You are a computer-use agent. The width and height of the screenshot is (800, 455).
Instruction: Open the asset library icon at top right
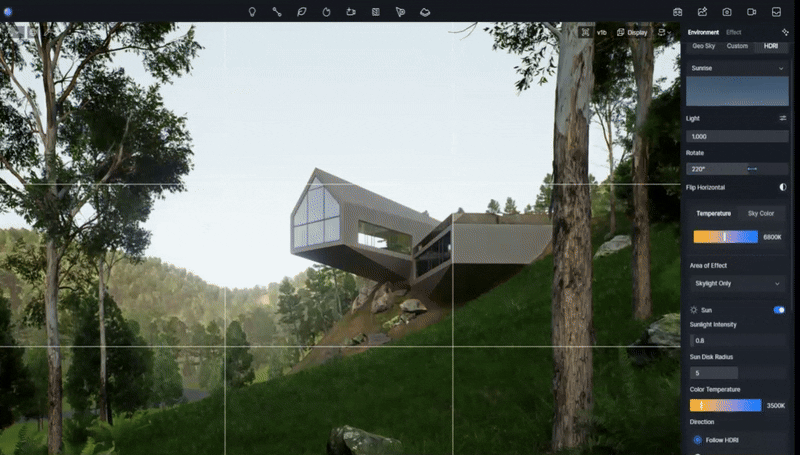coord(678,12)
